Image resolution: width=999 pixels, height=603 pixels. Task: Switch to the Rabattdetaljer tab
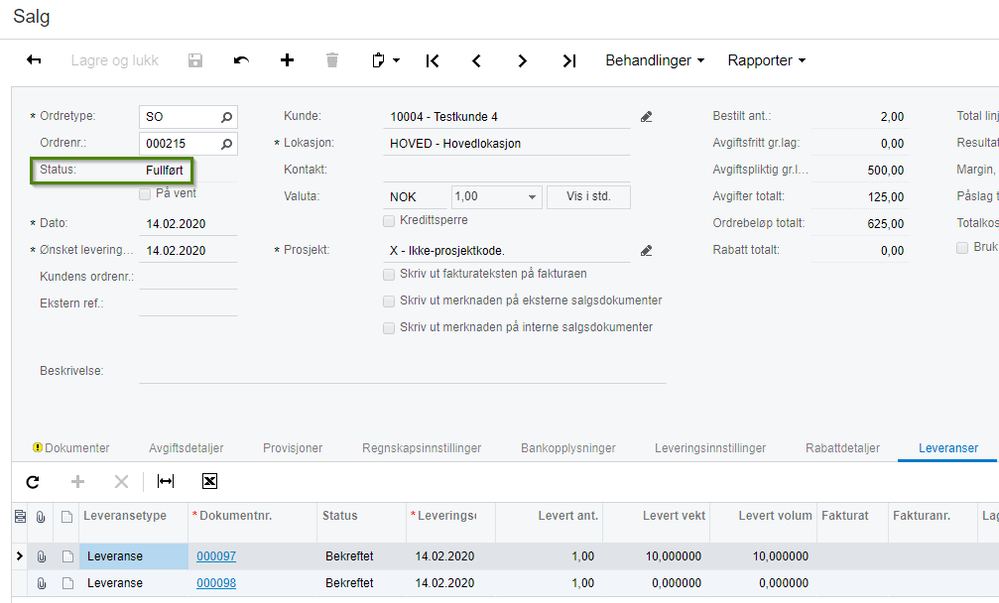coord(842,448)
